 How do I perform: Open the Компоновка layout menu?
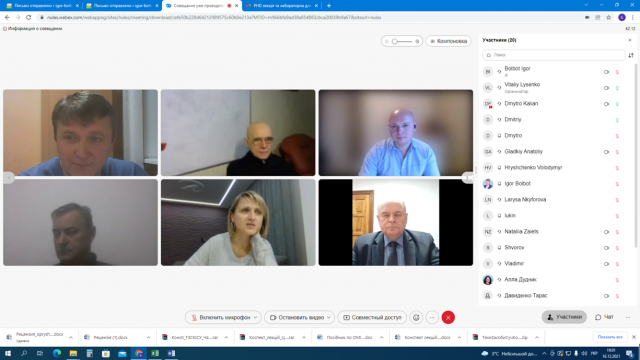coord(449,41)
